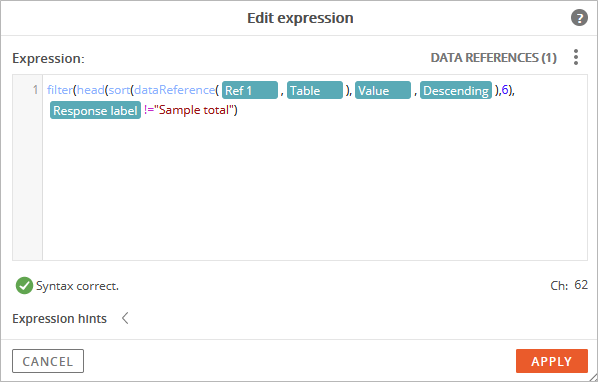
Task: Expand the Expression hints chevron
Action: [125, 318]
